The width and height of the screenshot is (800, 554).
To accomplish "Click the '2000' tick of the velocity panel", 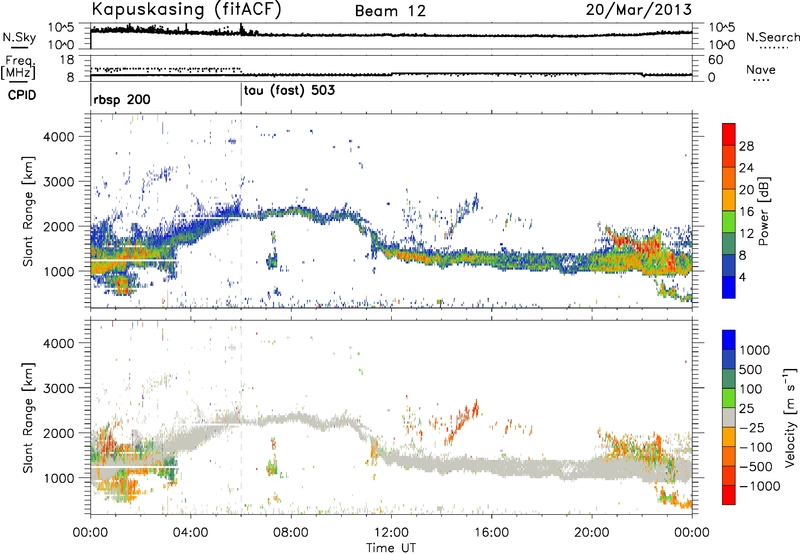I will pyautogui.click(x=59, y=433).
